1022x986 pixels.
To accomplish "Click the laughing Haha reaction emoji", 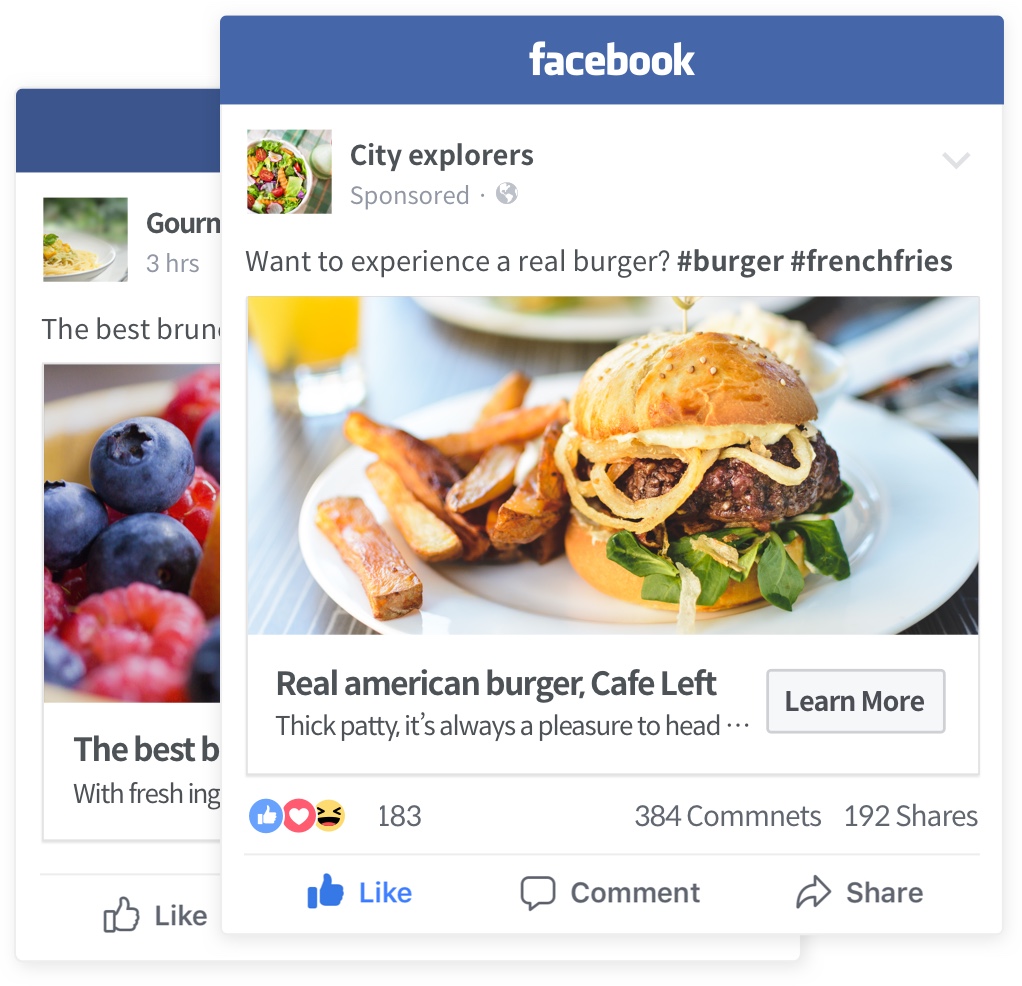I will pos(330,815).
